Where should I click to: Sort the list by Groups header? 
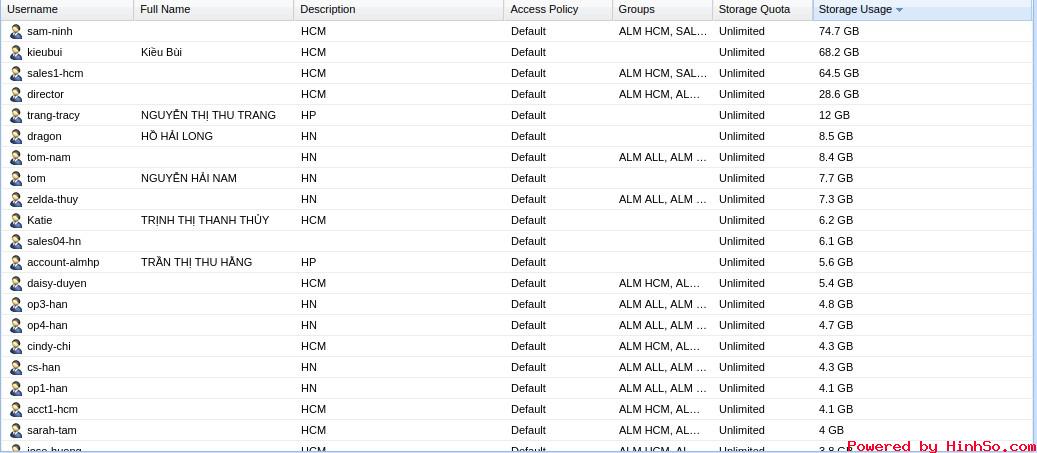[663, 10]
